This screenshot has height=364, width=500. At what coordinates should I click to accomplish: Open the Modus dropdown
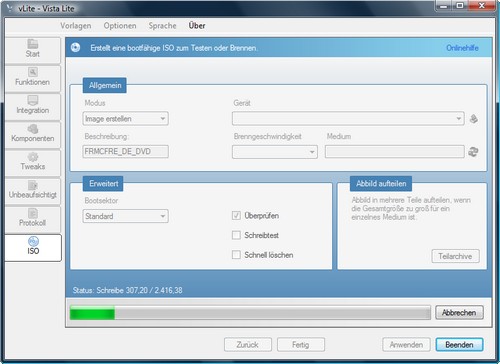point(125,119)
